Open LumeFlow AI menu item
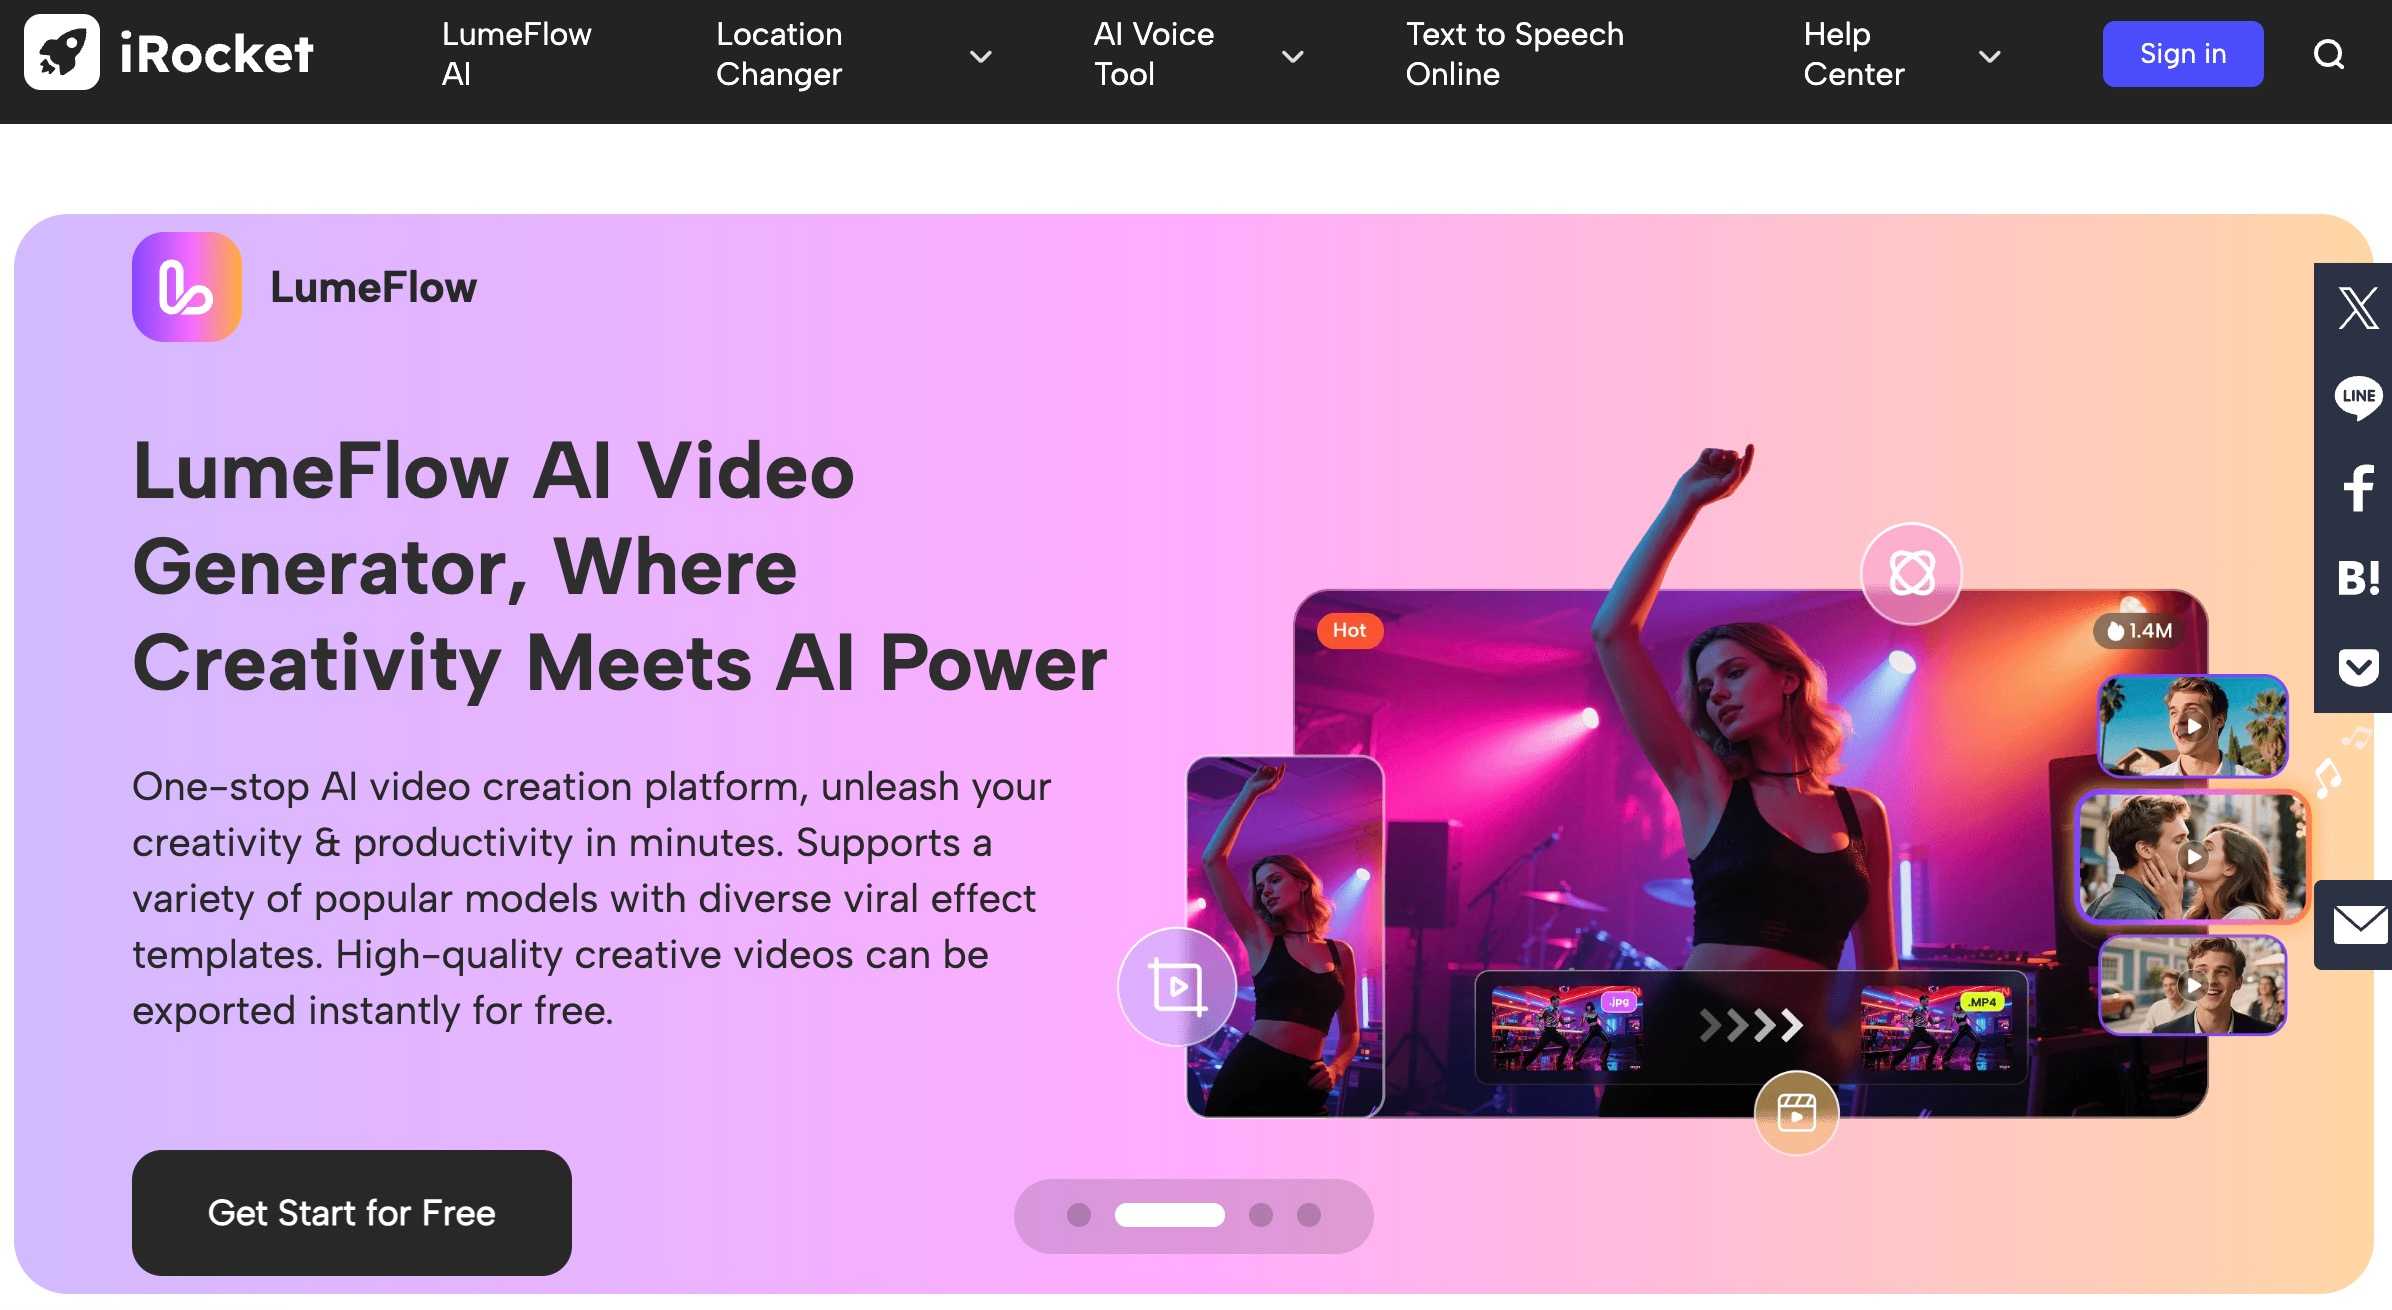2392x1310 pixels. pos(516,54)
